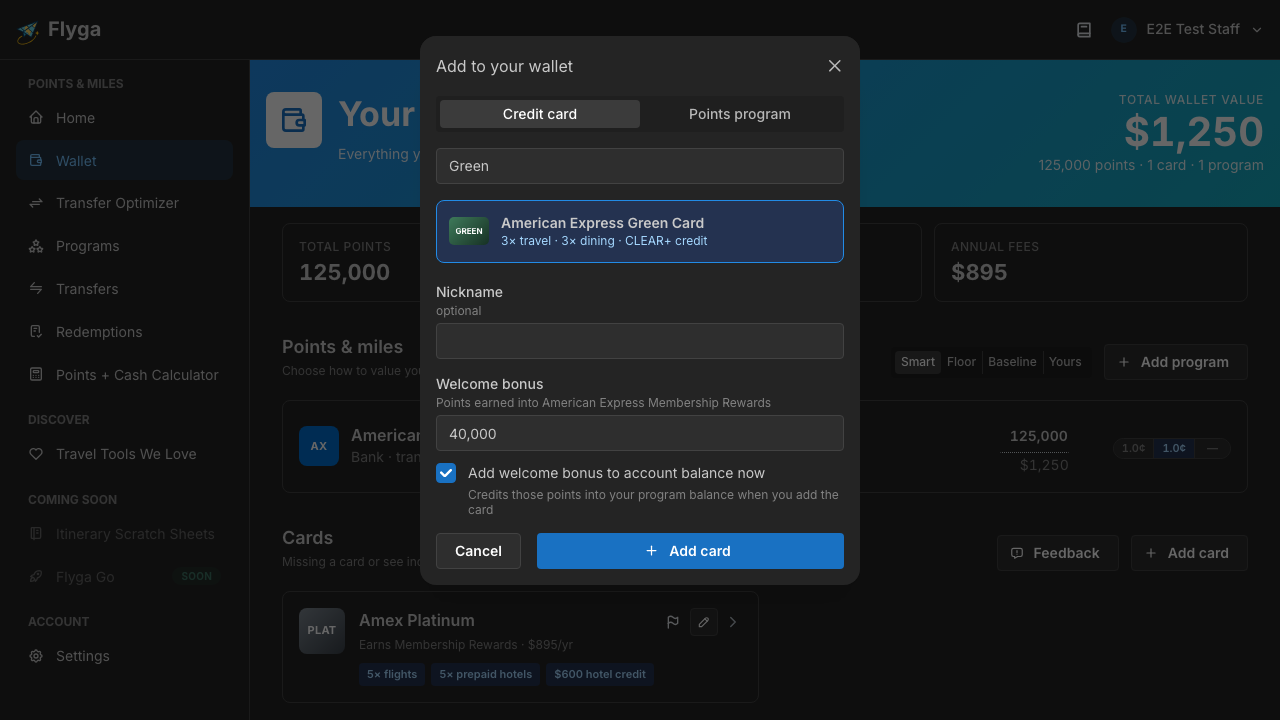Click the Transfers sidebar icon
This screenshot has width=1280, height=720.
(x=36, y=288)
